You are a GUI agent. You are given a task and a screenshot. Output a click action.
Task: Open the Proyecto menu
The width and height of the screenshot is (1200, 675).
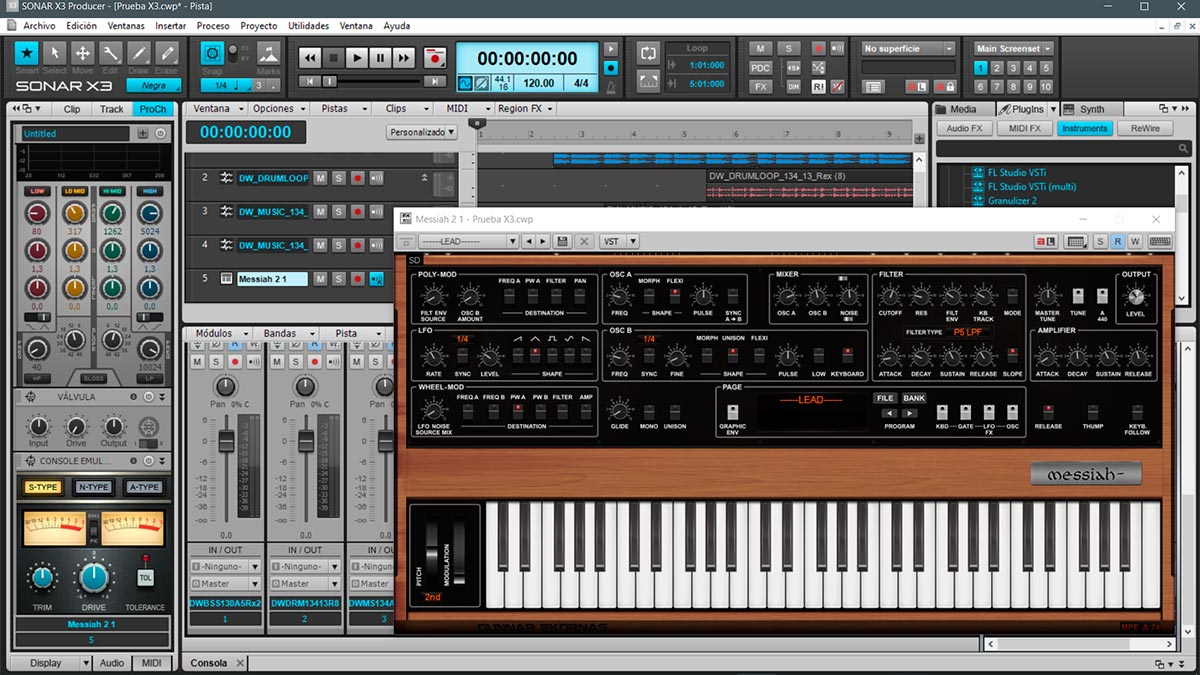click(x=259, y=26)
